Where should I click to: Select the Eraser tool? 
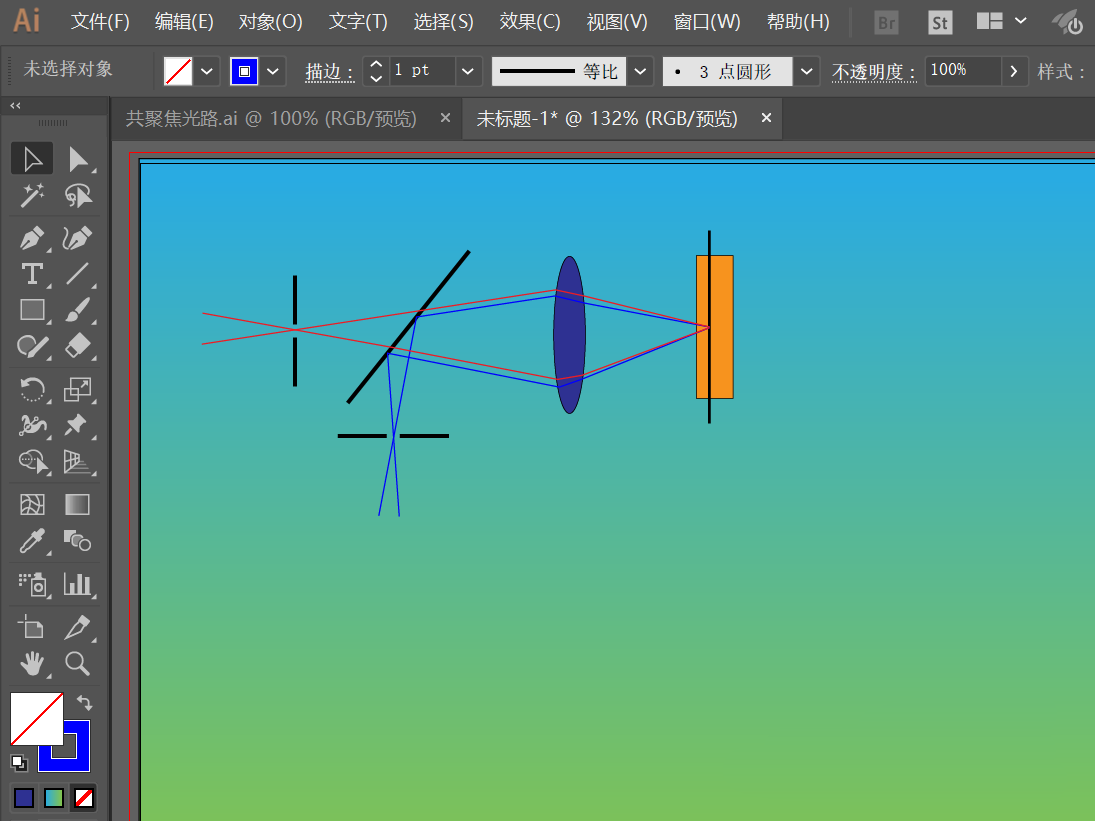pos(78,346)
